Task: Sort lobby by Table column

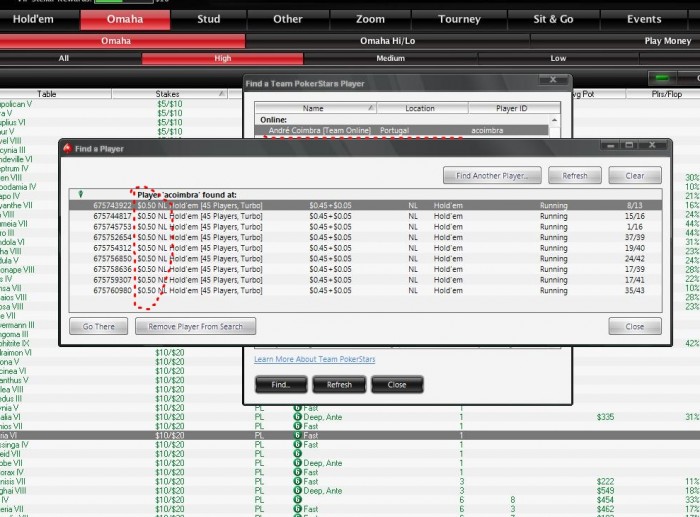Action: coord(54,94)
